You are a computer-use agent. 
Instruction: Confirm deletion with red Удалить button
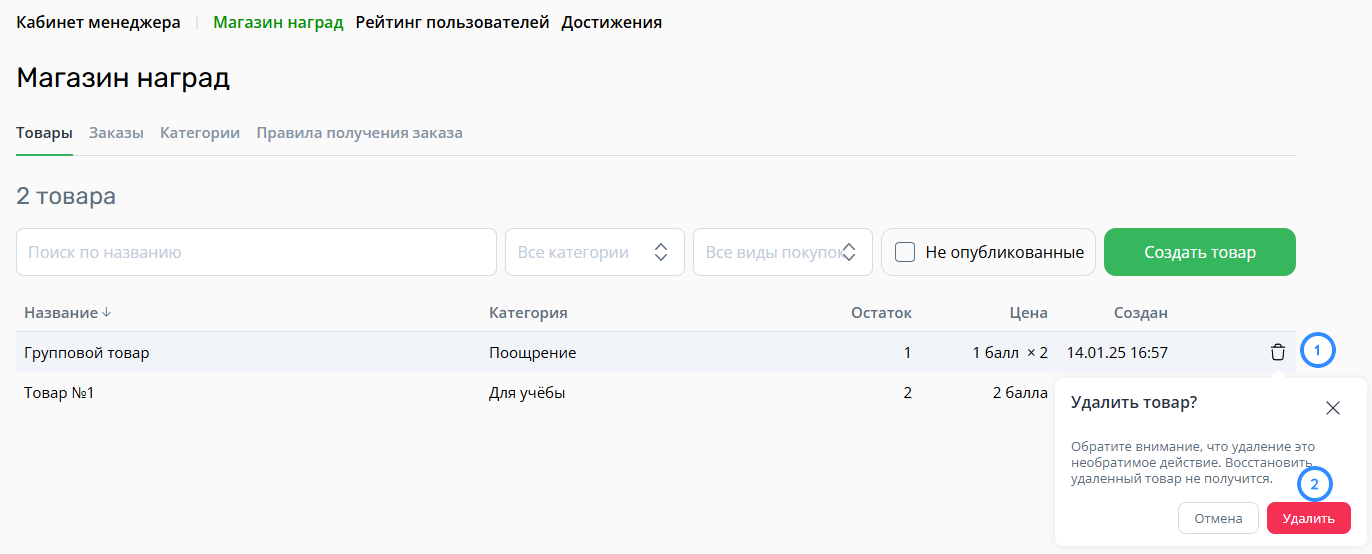(x=1308, y=518)
